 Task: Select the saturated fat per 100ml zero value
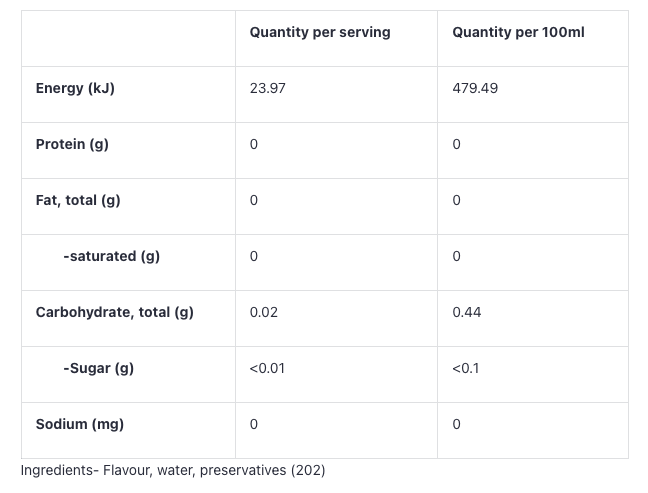tap(457, 256)
